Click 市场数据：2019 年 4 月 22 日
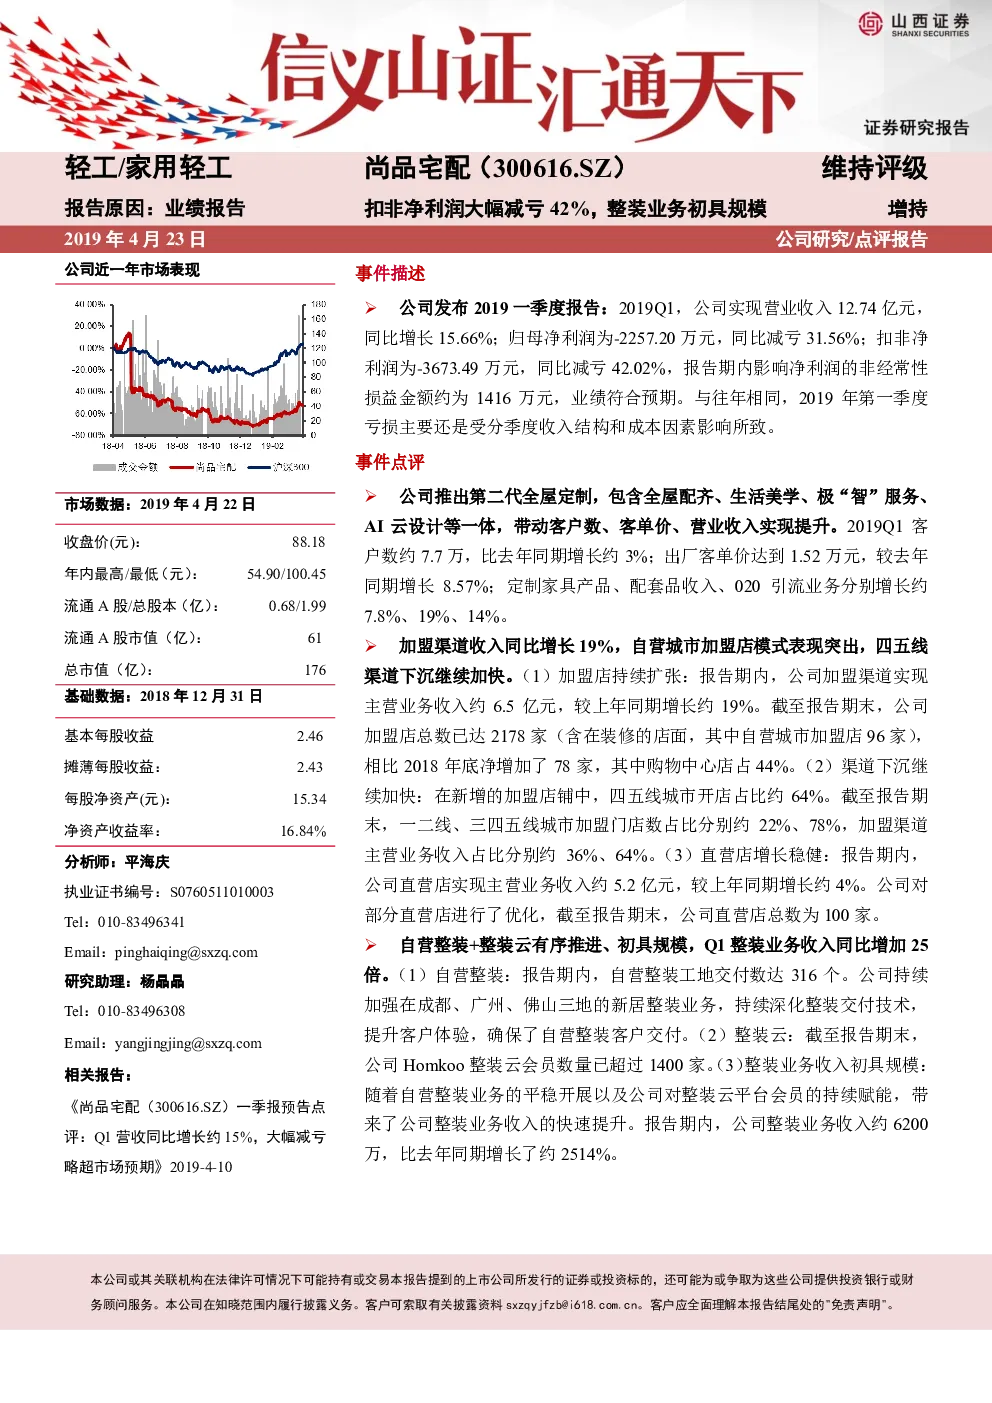Screen dimensions: 992x1403 coord(160,504)
